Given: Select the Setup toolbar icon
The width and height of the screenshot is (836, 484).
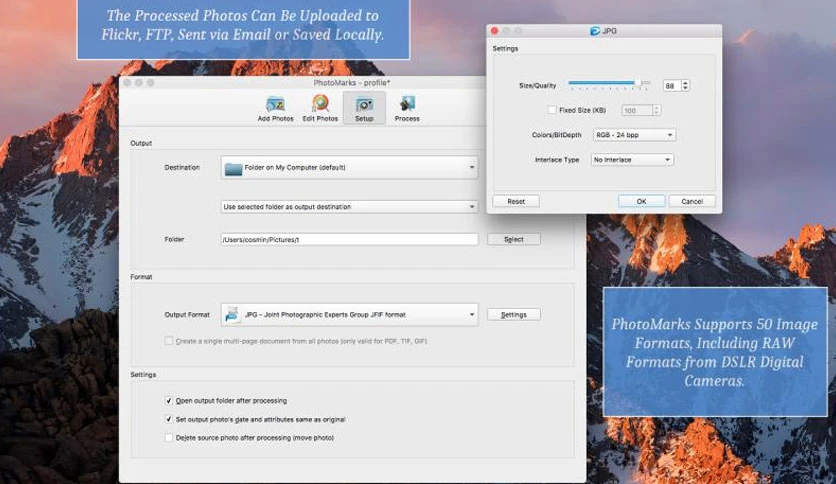Looking at the screenshot, I should [364, 108].
